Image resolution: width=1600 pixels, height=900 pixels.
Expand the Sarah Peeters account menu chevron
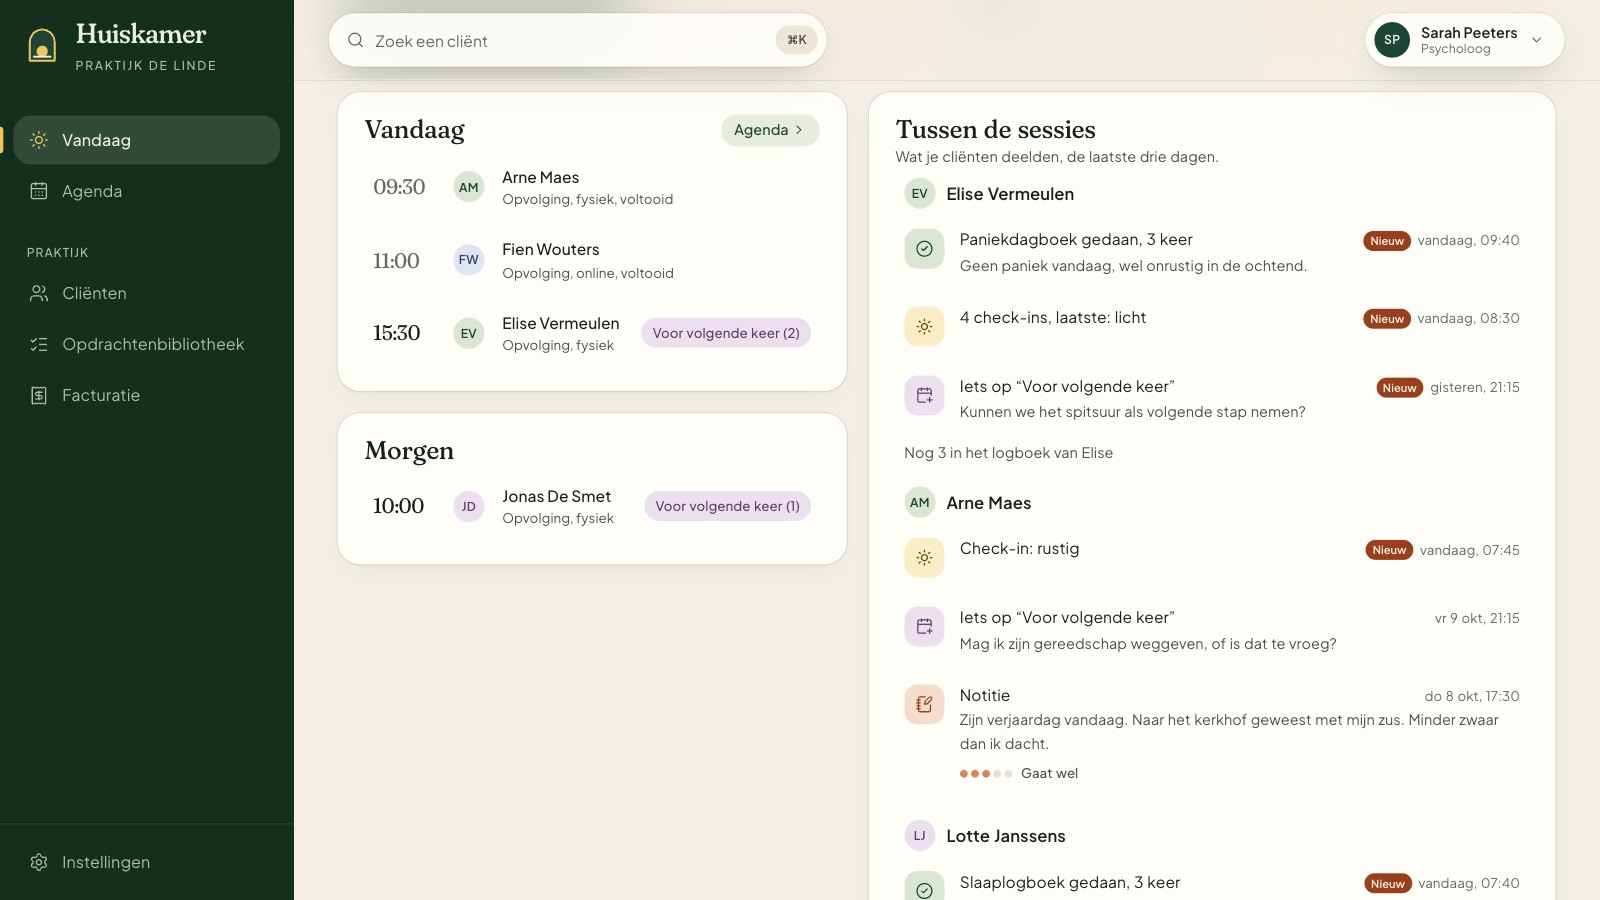tap(1537, 40)
